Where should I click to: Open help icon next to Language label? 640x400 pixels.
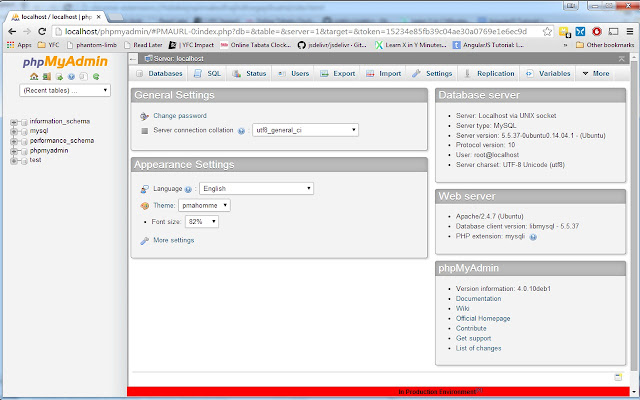click(188, 189)
